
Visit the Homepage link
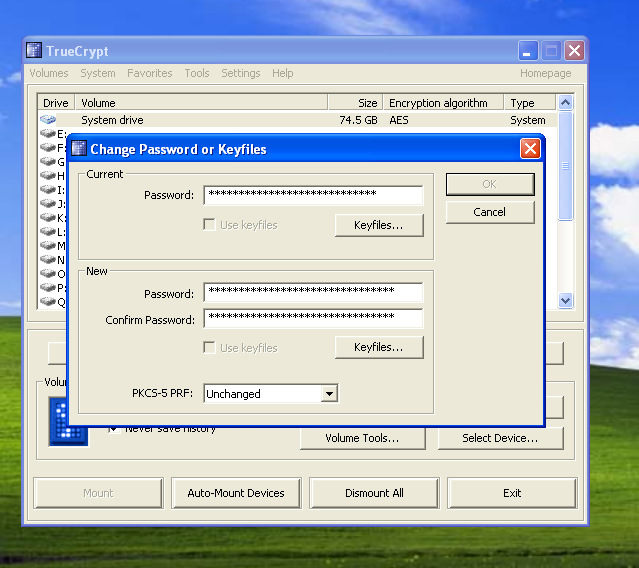point(546,73)
